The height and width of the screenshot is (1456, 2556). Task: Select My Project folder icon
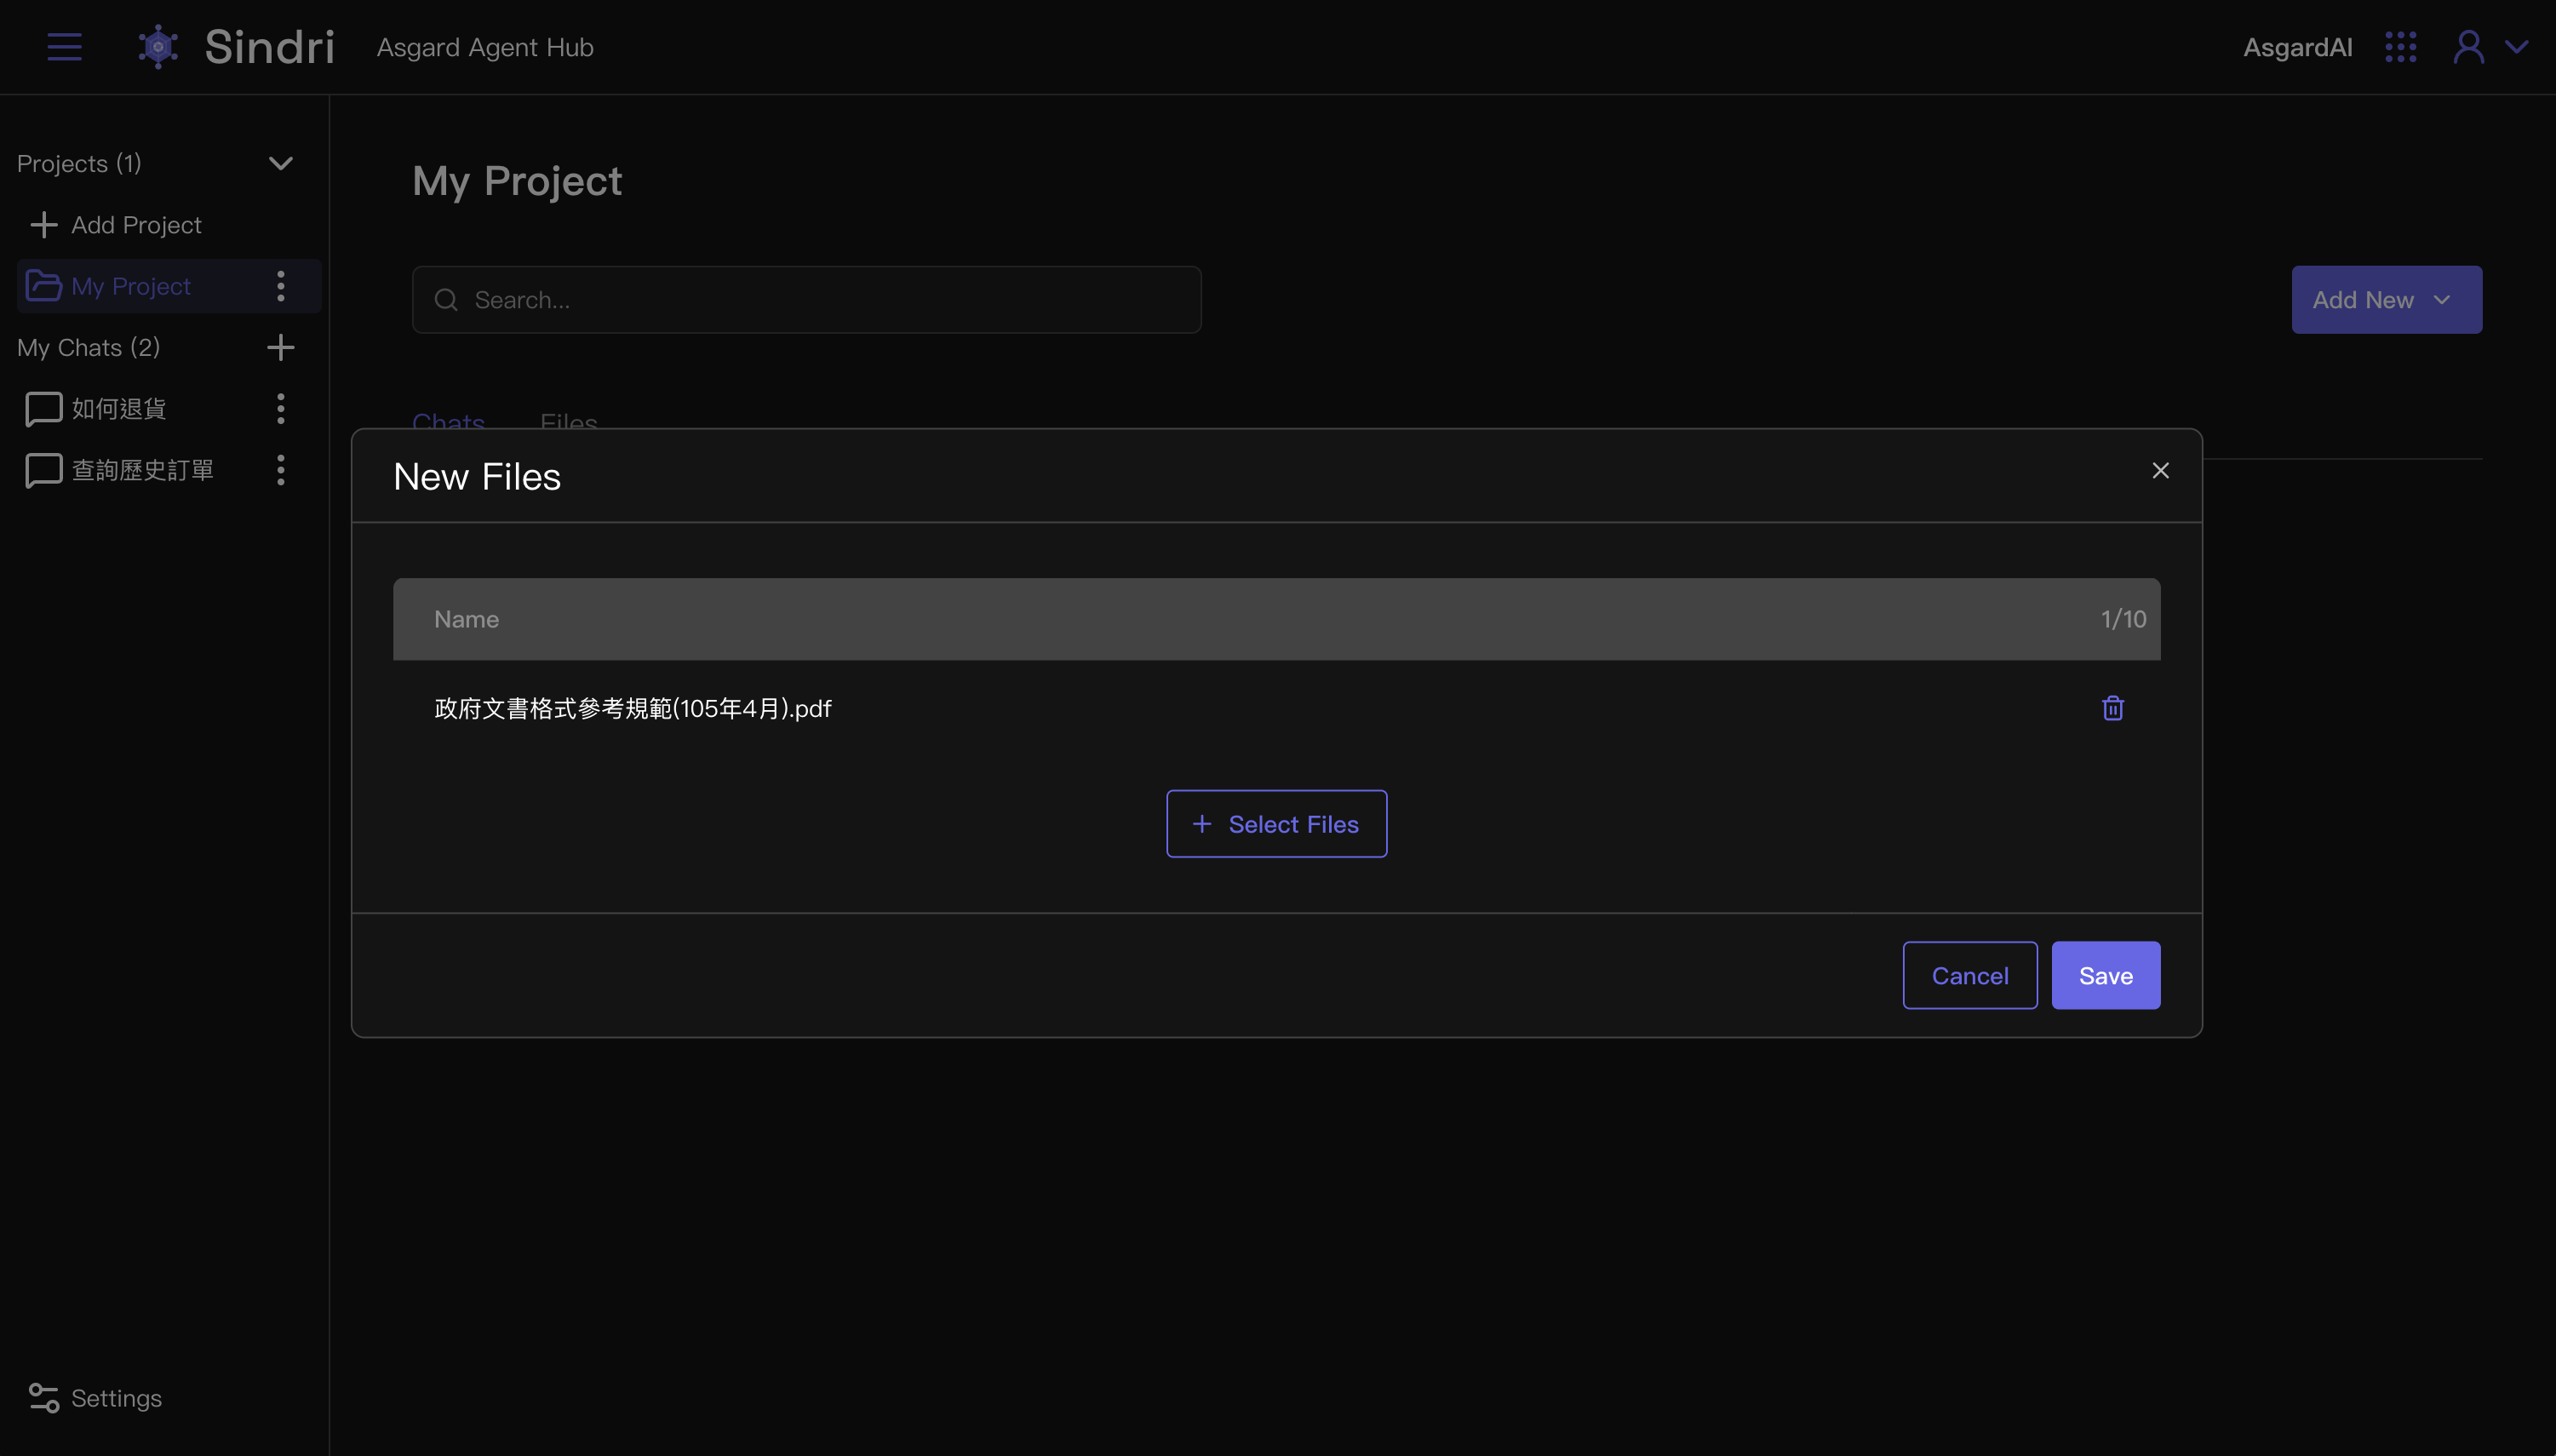pos(43,286)
